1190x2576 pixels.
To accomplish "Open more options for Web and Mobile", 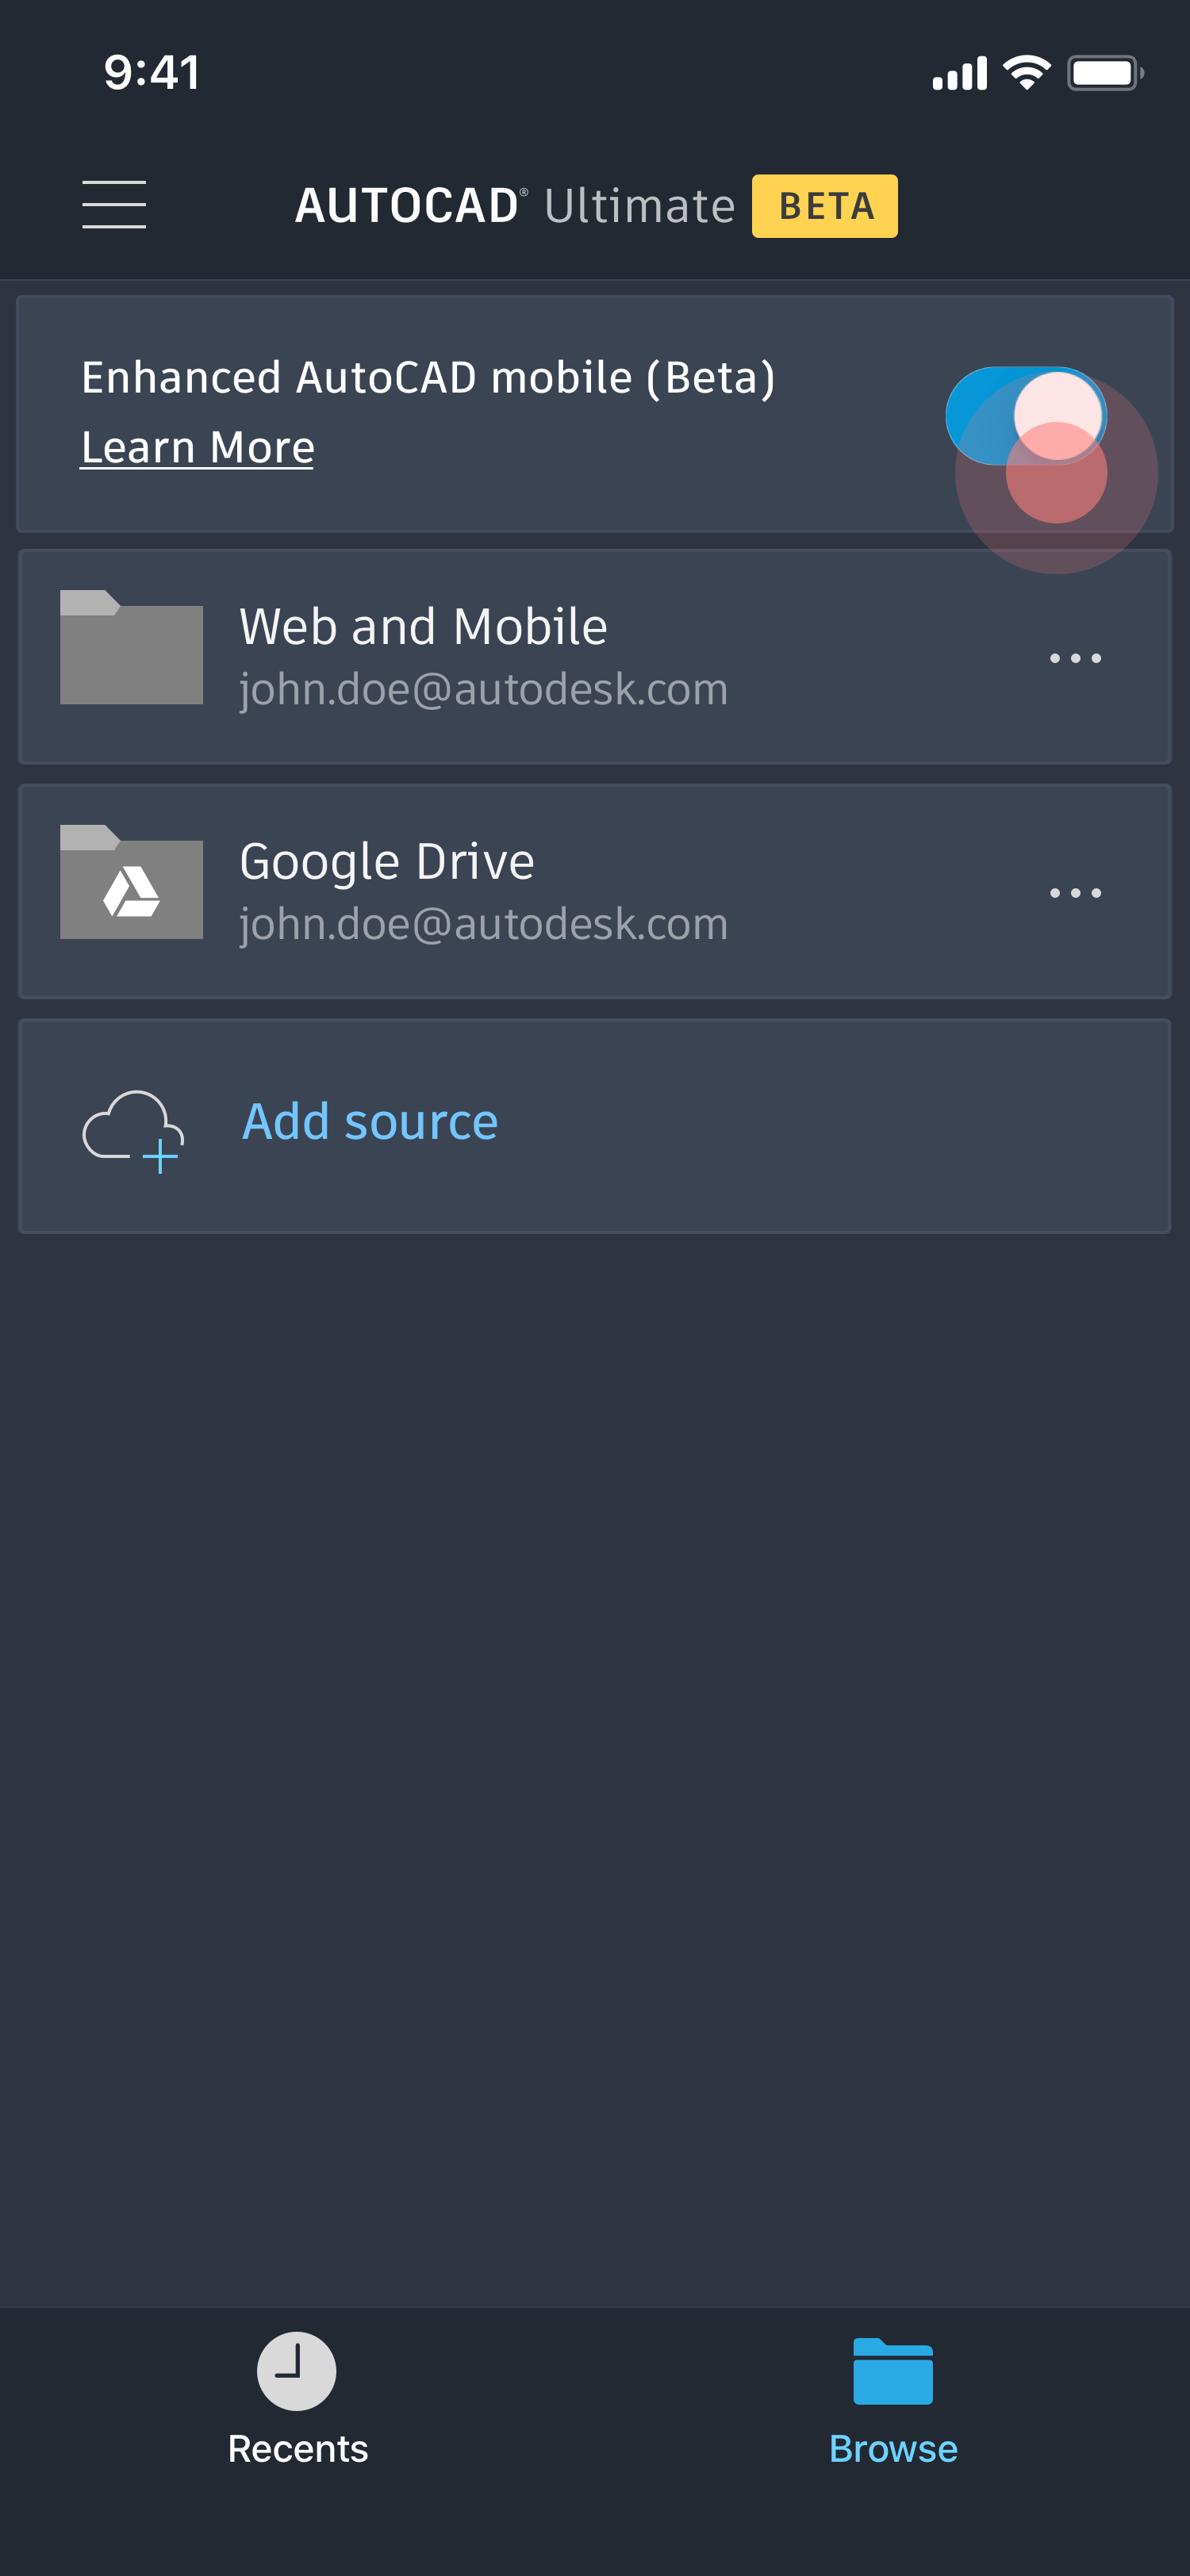I will 1075,658.
